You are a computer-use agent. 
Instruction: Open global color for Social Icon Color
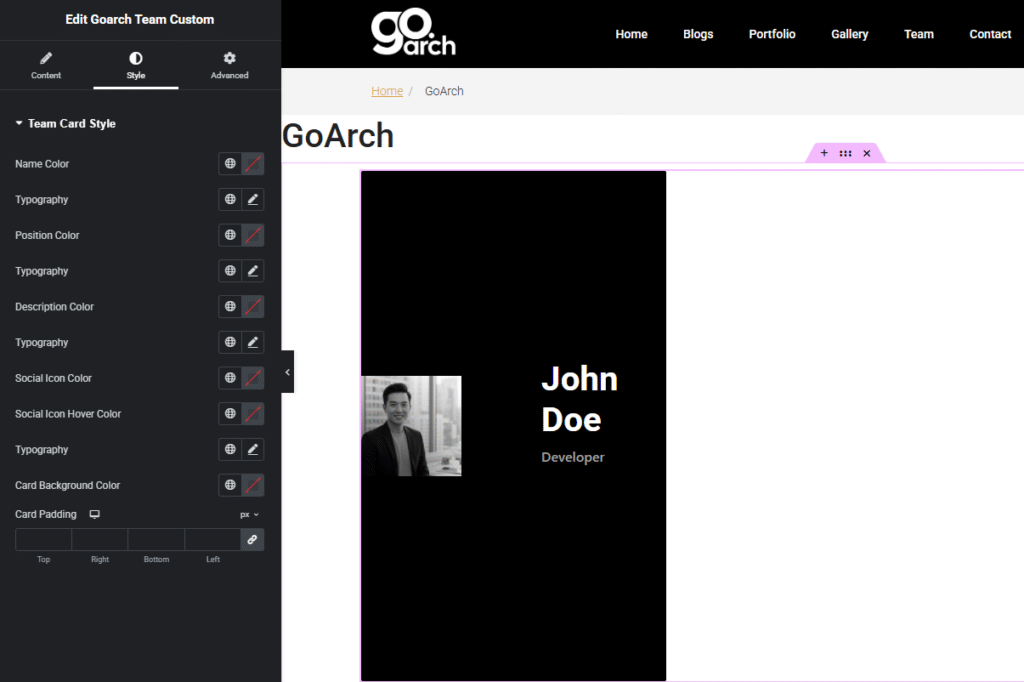click(x=230, y=378)
